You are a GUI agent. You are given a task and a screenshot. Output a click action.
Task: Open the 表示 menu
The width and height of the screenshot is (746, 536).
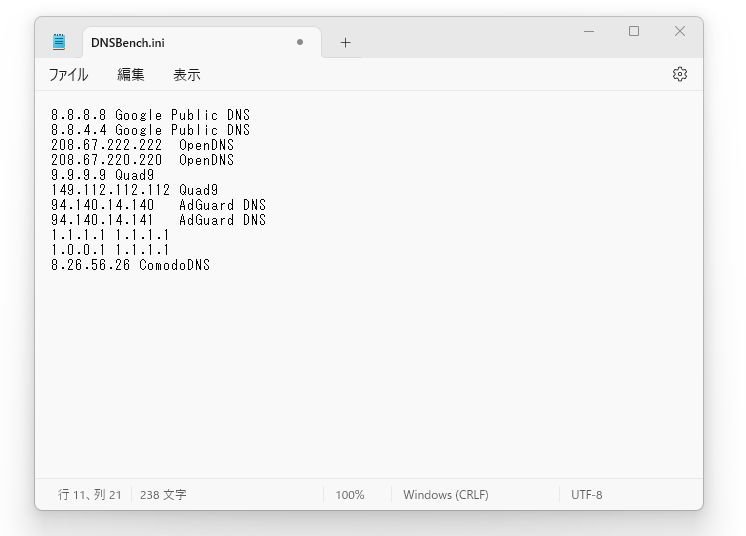click(x=186, y=75)
